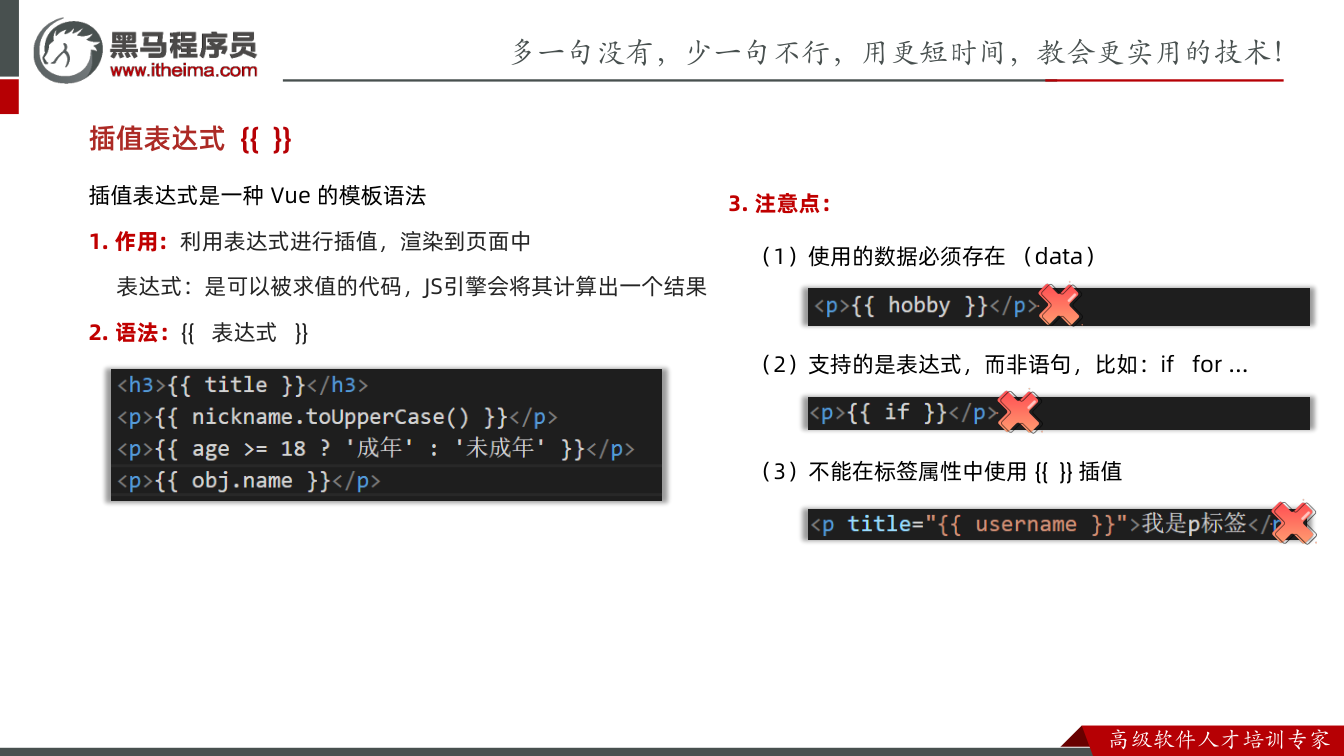Image resolution: width=1344 pixels, height=756 pixels.
Task: Select the h3 title code line
Action: pyautogui.click(x=386, y=385)
